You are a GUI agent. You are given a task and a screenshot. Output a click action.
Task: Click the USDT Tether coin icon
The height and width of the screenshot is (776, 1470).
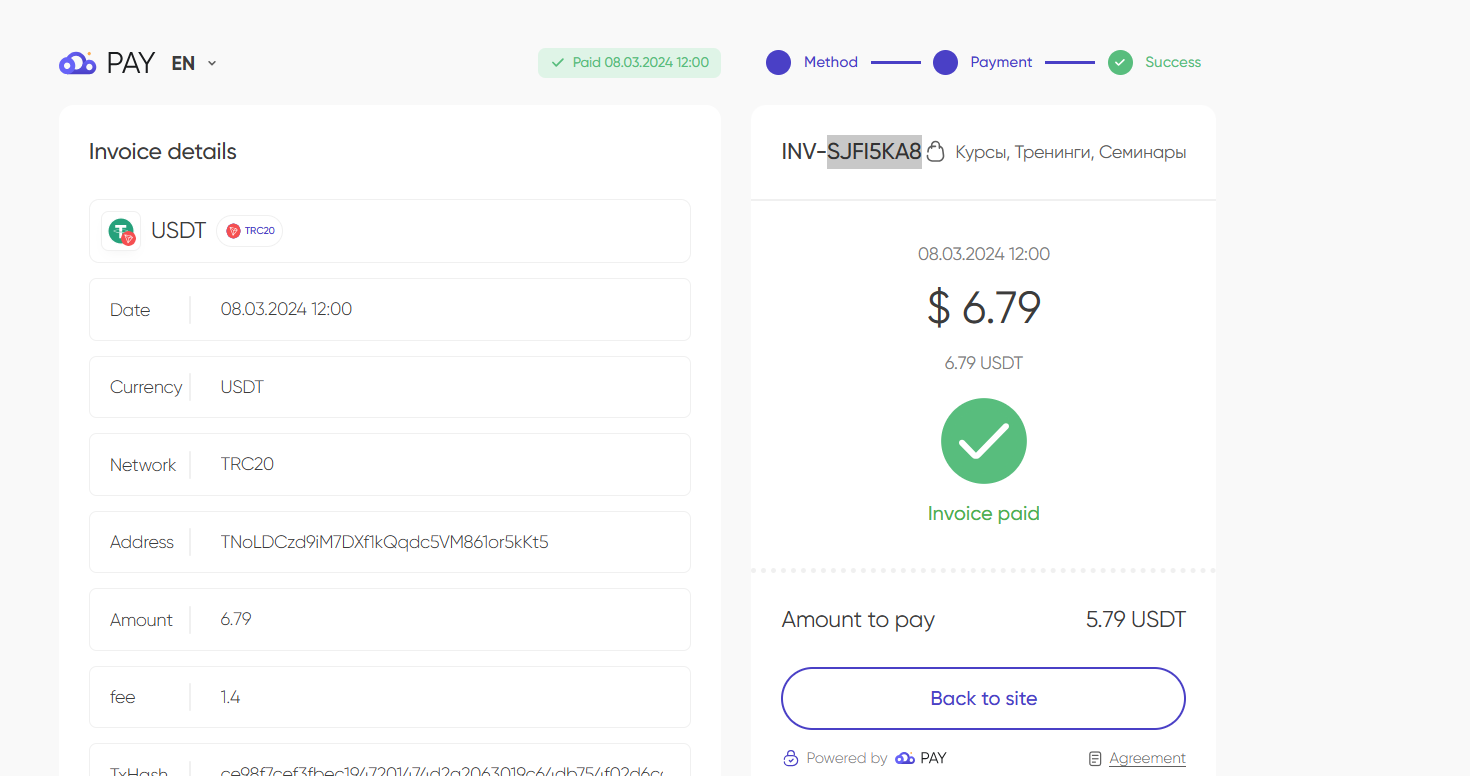point(122,231)
